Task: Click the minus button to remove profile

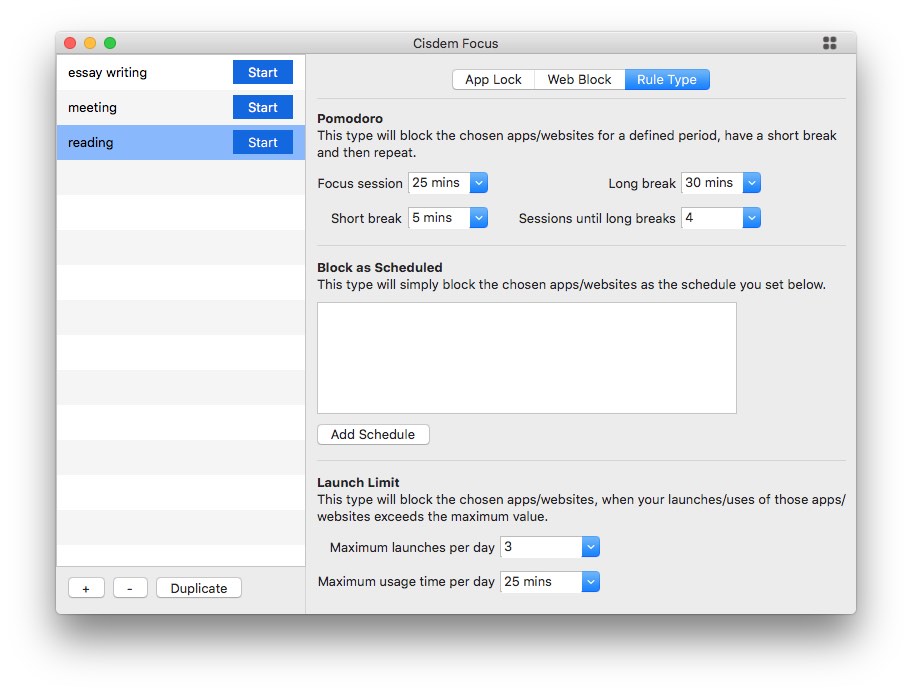Action: (130, 588)
